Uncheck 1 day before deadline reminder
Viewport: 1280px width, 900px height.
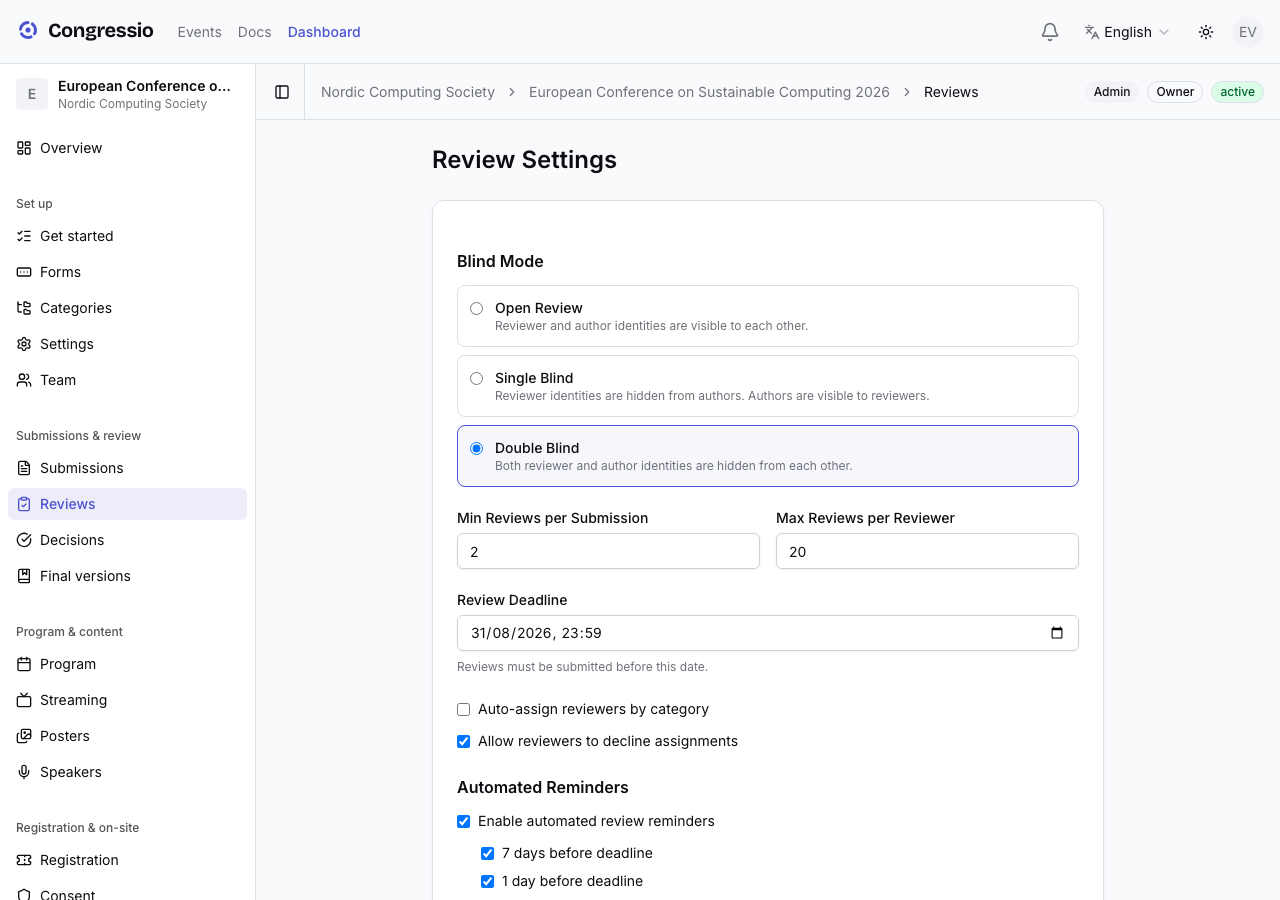coord(488,881)
